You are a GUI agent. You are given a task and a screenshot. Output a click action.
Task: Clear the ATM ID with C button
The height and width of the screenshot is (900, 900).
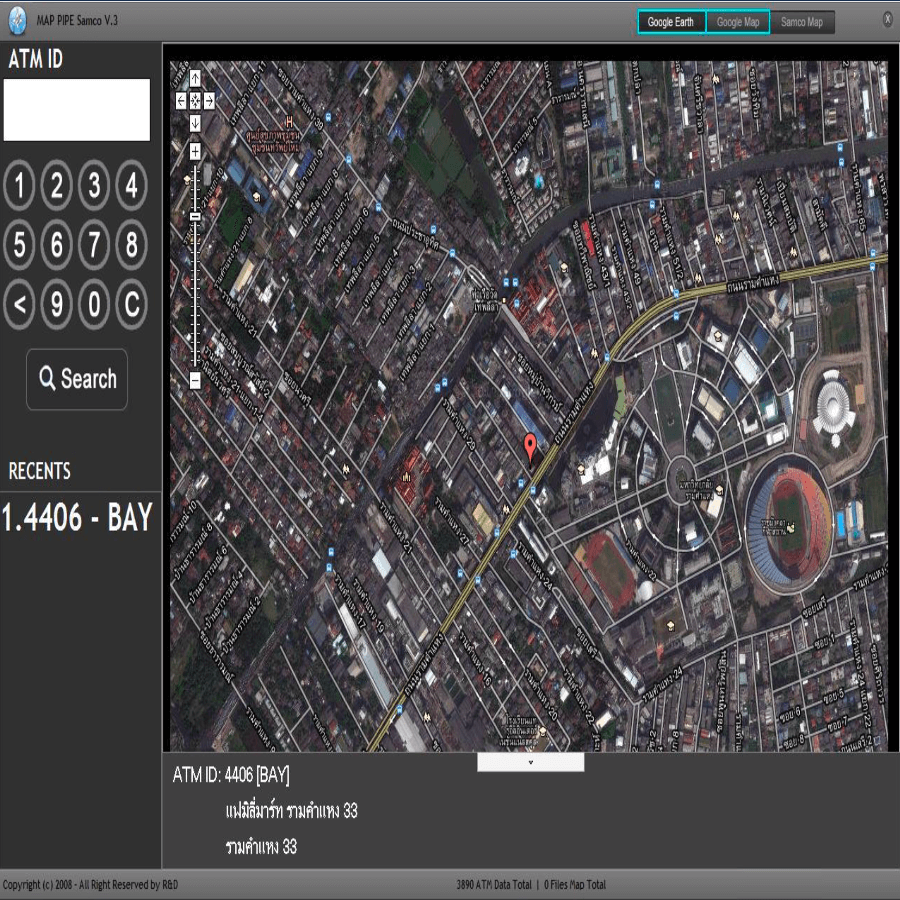click(x=131, y=304)
